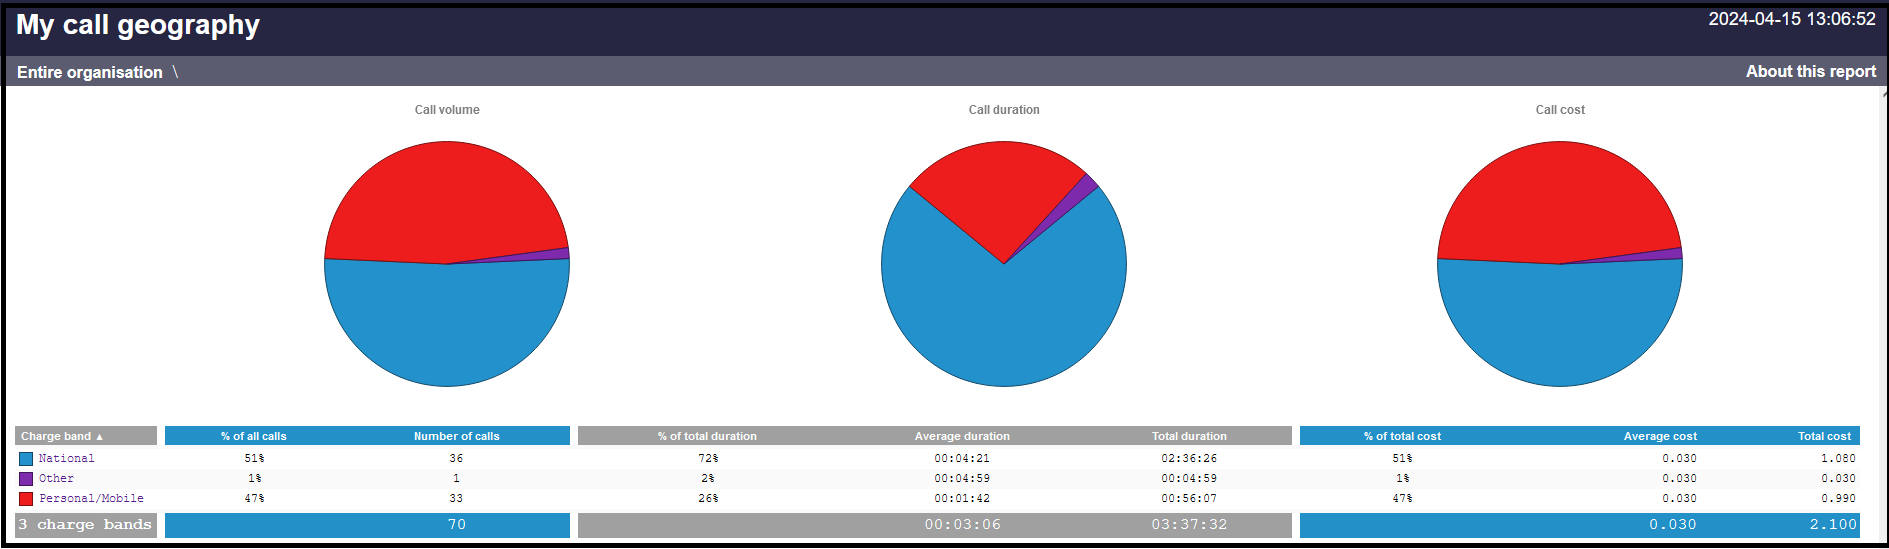Click the red slice in Call volume pie

click(x=440, y=200)
